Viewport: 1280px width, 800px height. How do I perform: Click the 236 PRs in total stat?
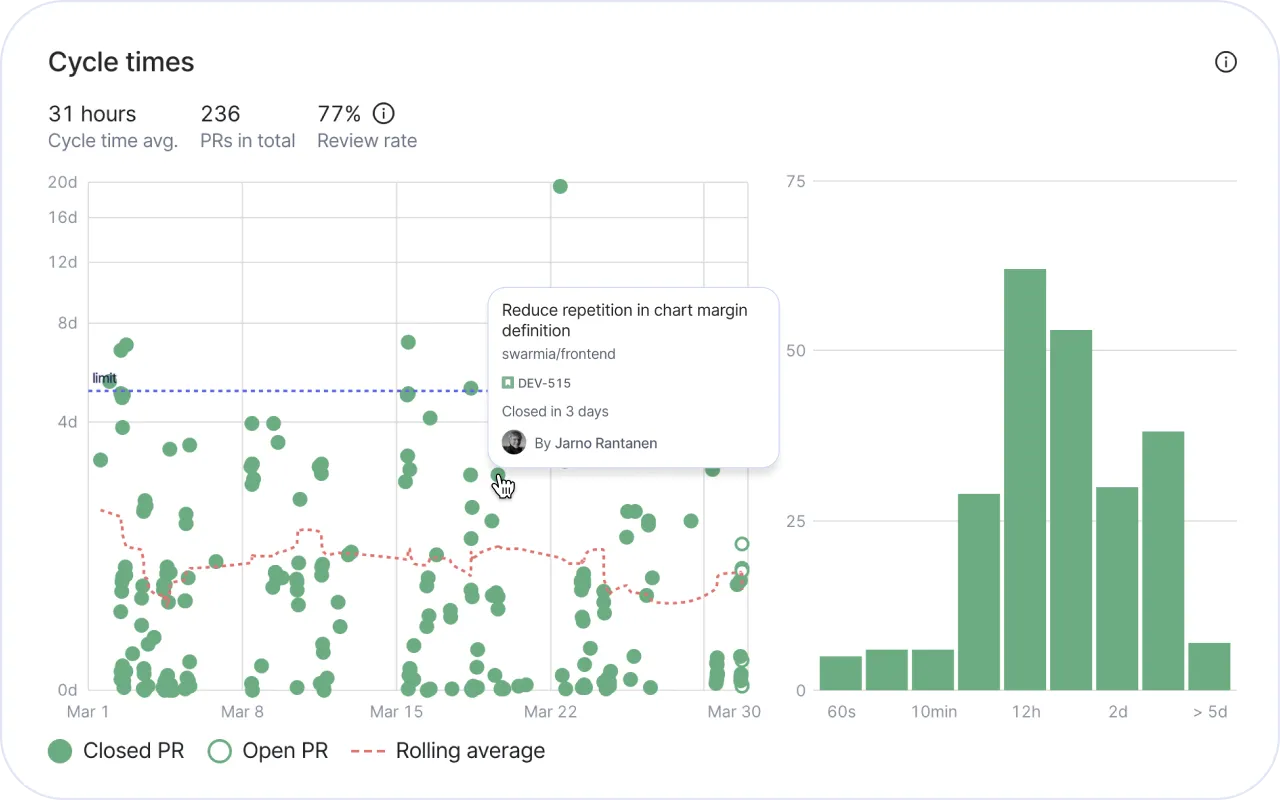[x=248, y=126]
